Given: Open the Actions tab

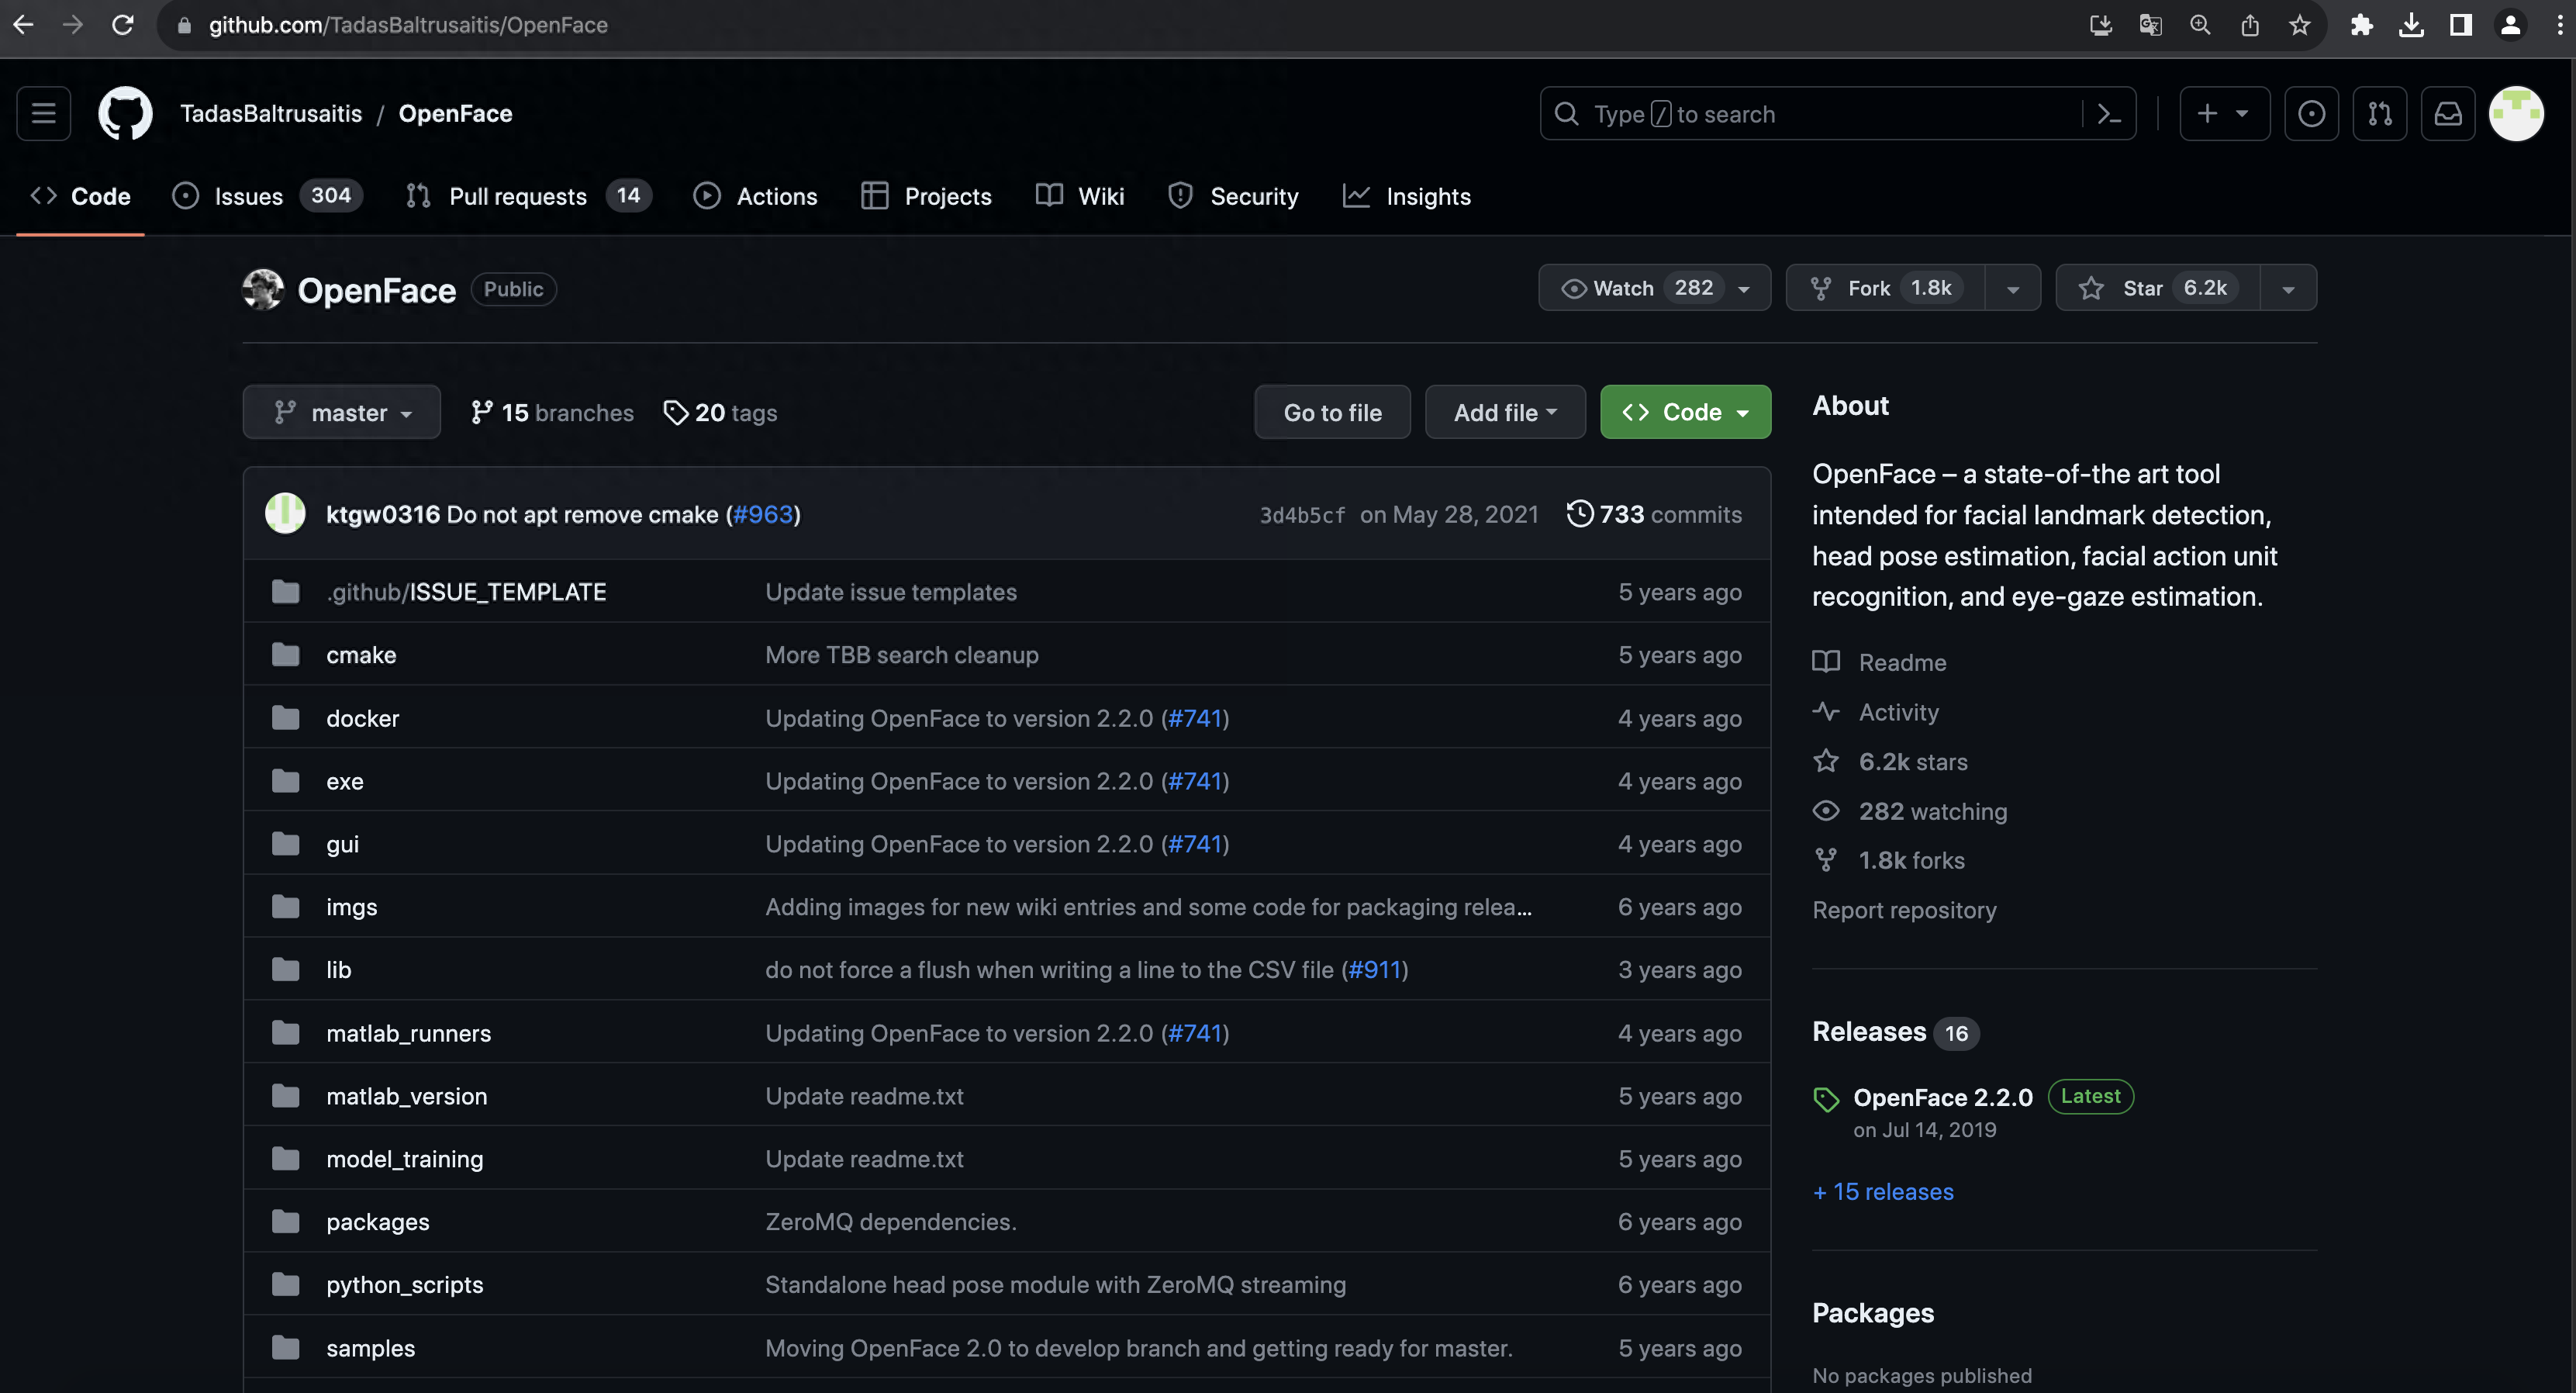Looking at the screenshot, I should [756, 196].
